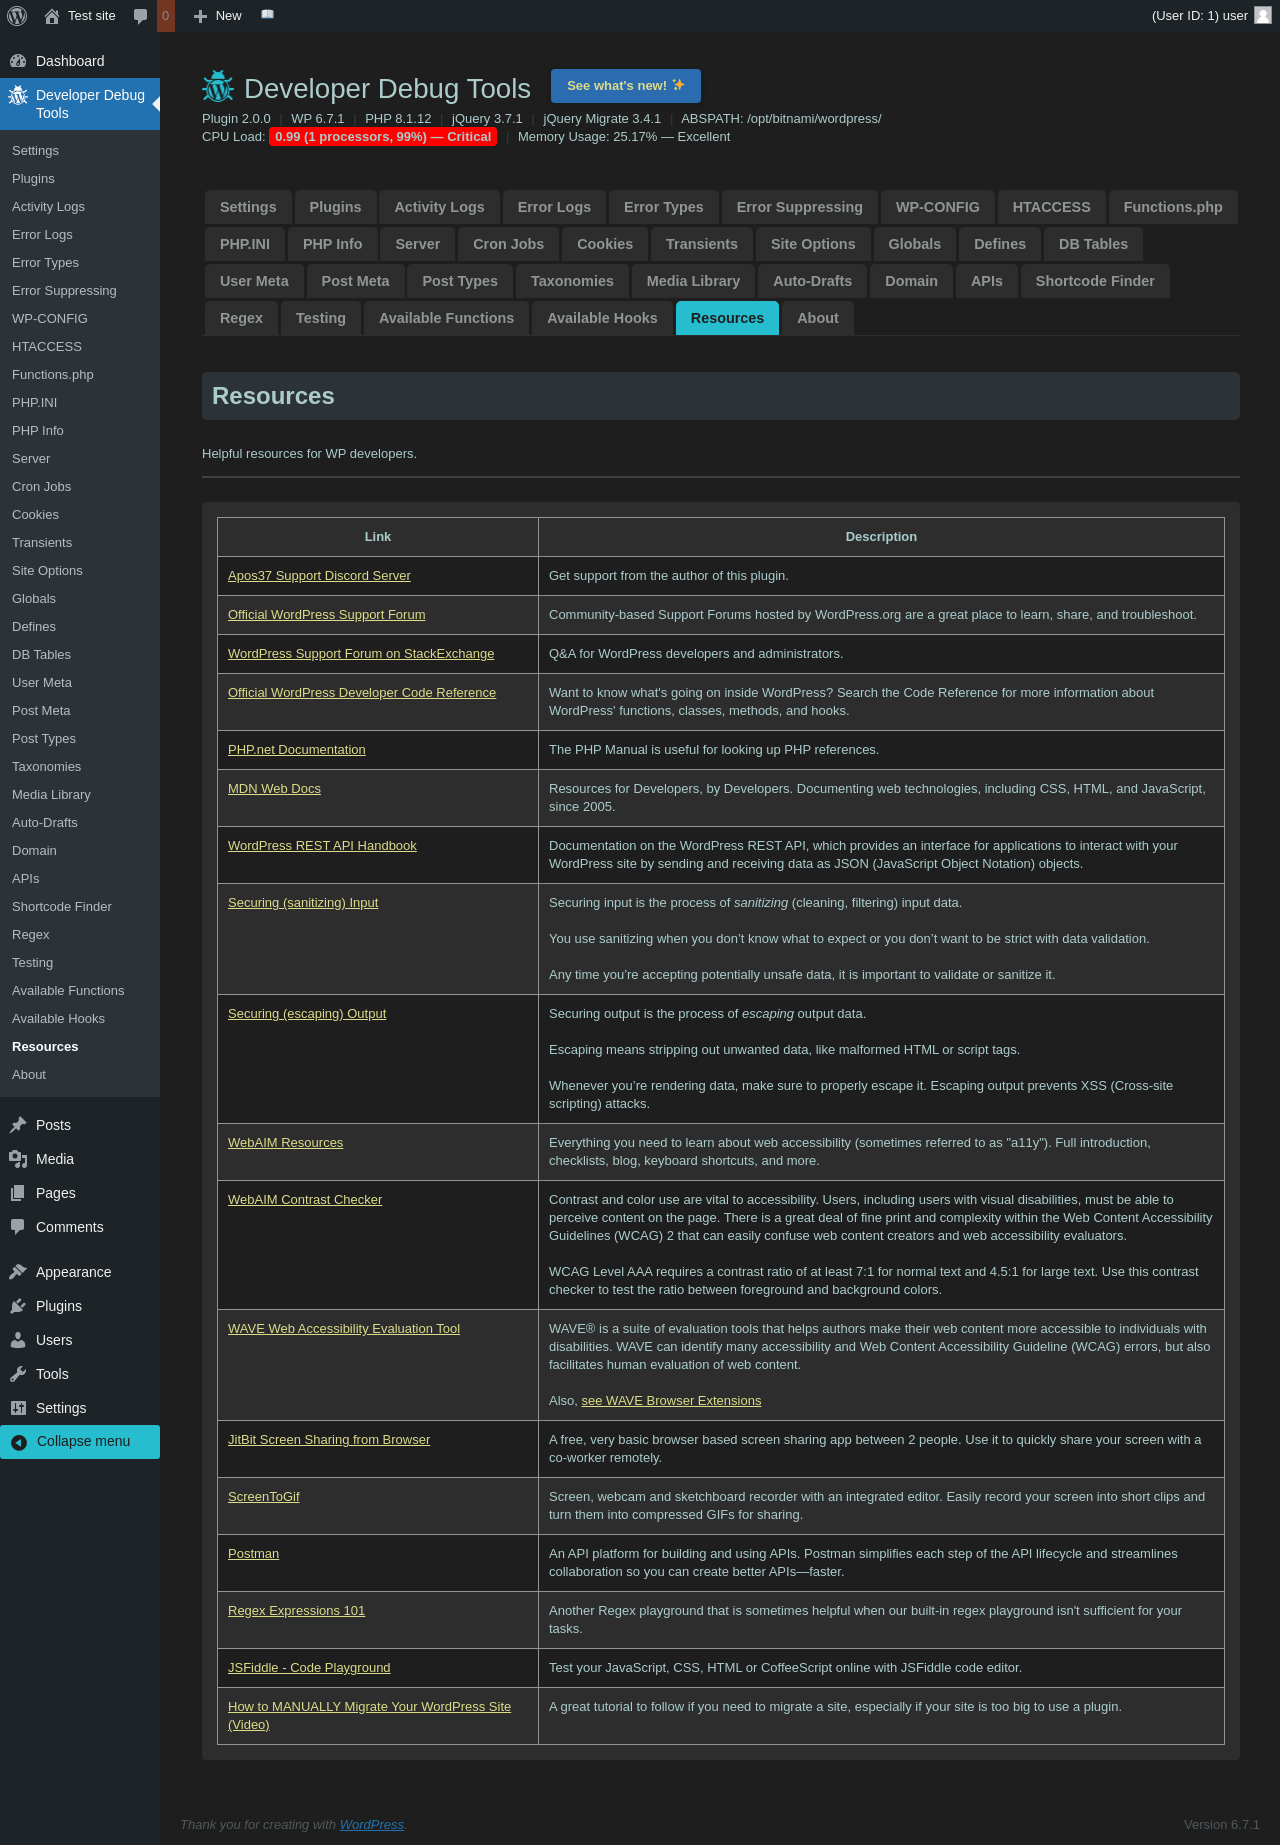The width and height of the screenshot is (1280, 1845).
Task: Open Official WordPress Support Forum link
Action: click(327, 615)
